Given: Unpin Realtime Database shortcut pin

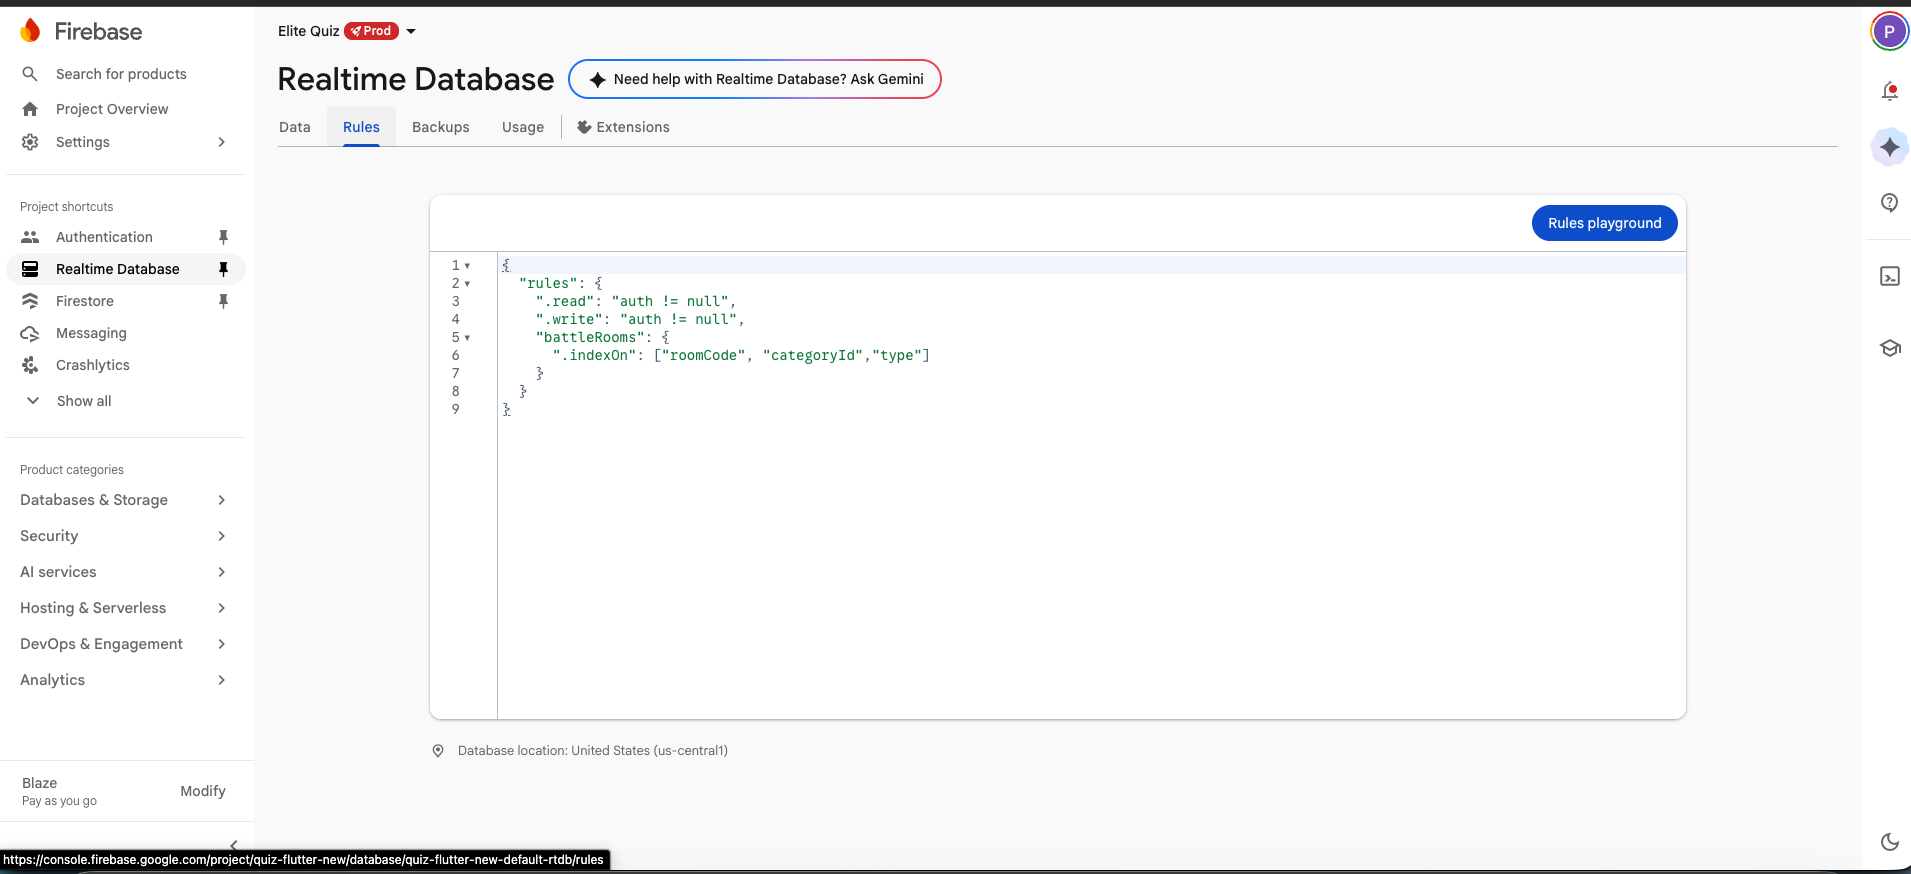Looking at the screenshot, I should pyautogui.click(x=223, y=269).
